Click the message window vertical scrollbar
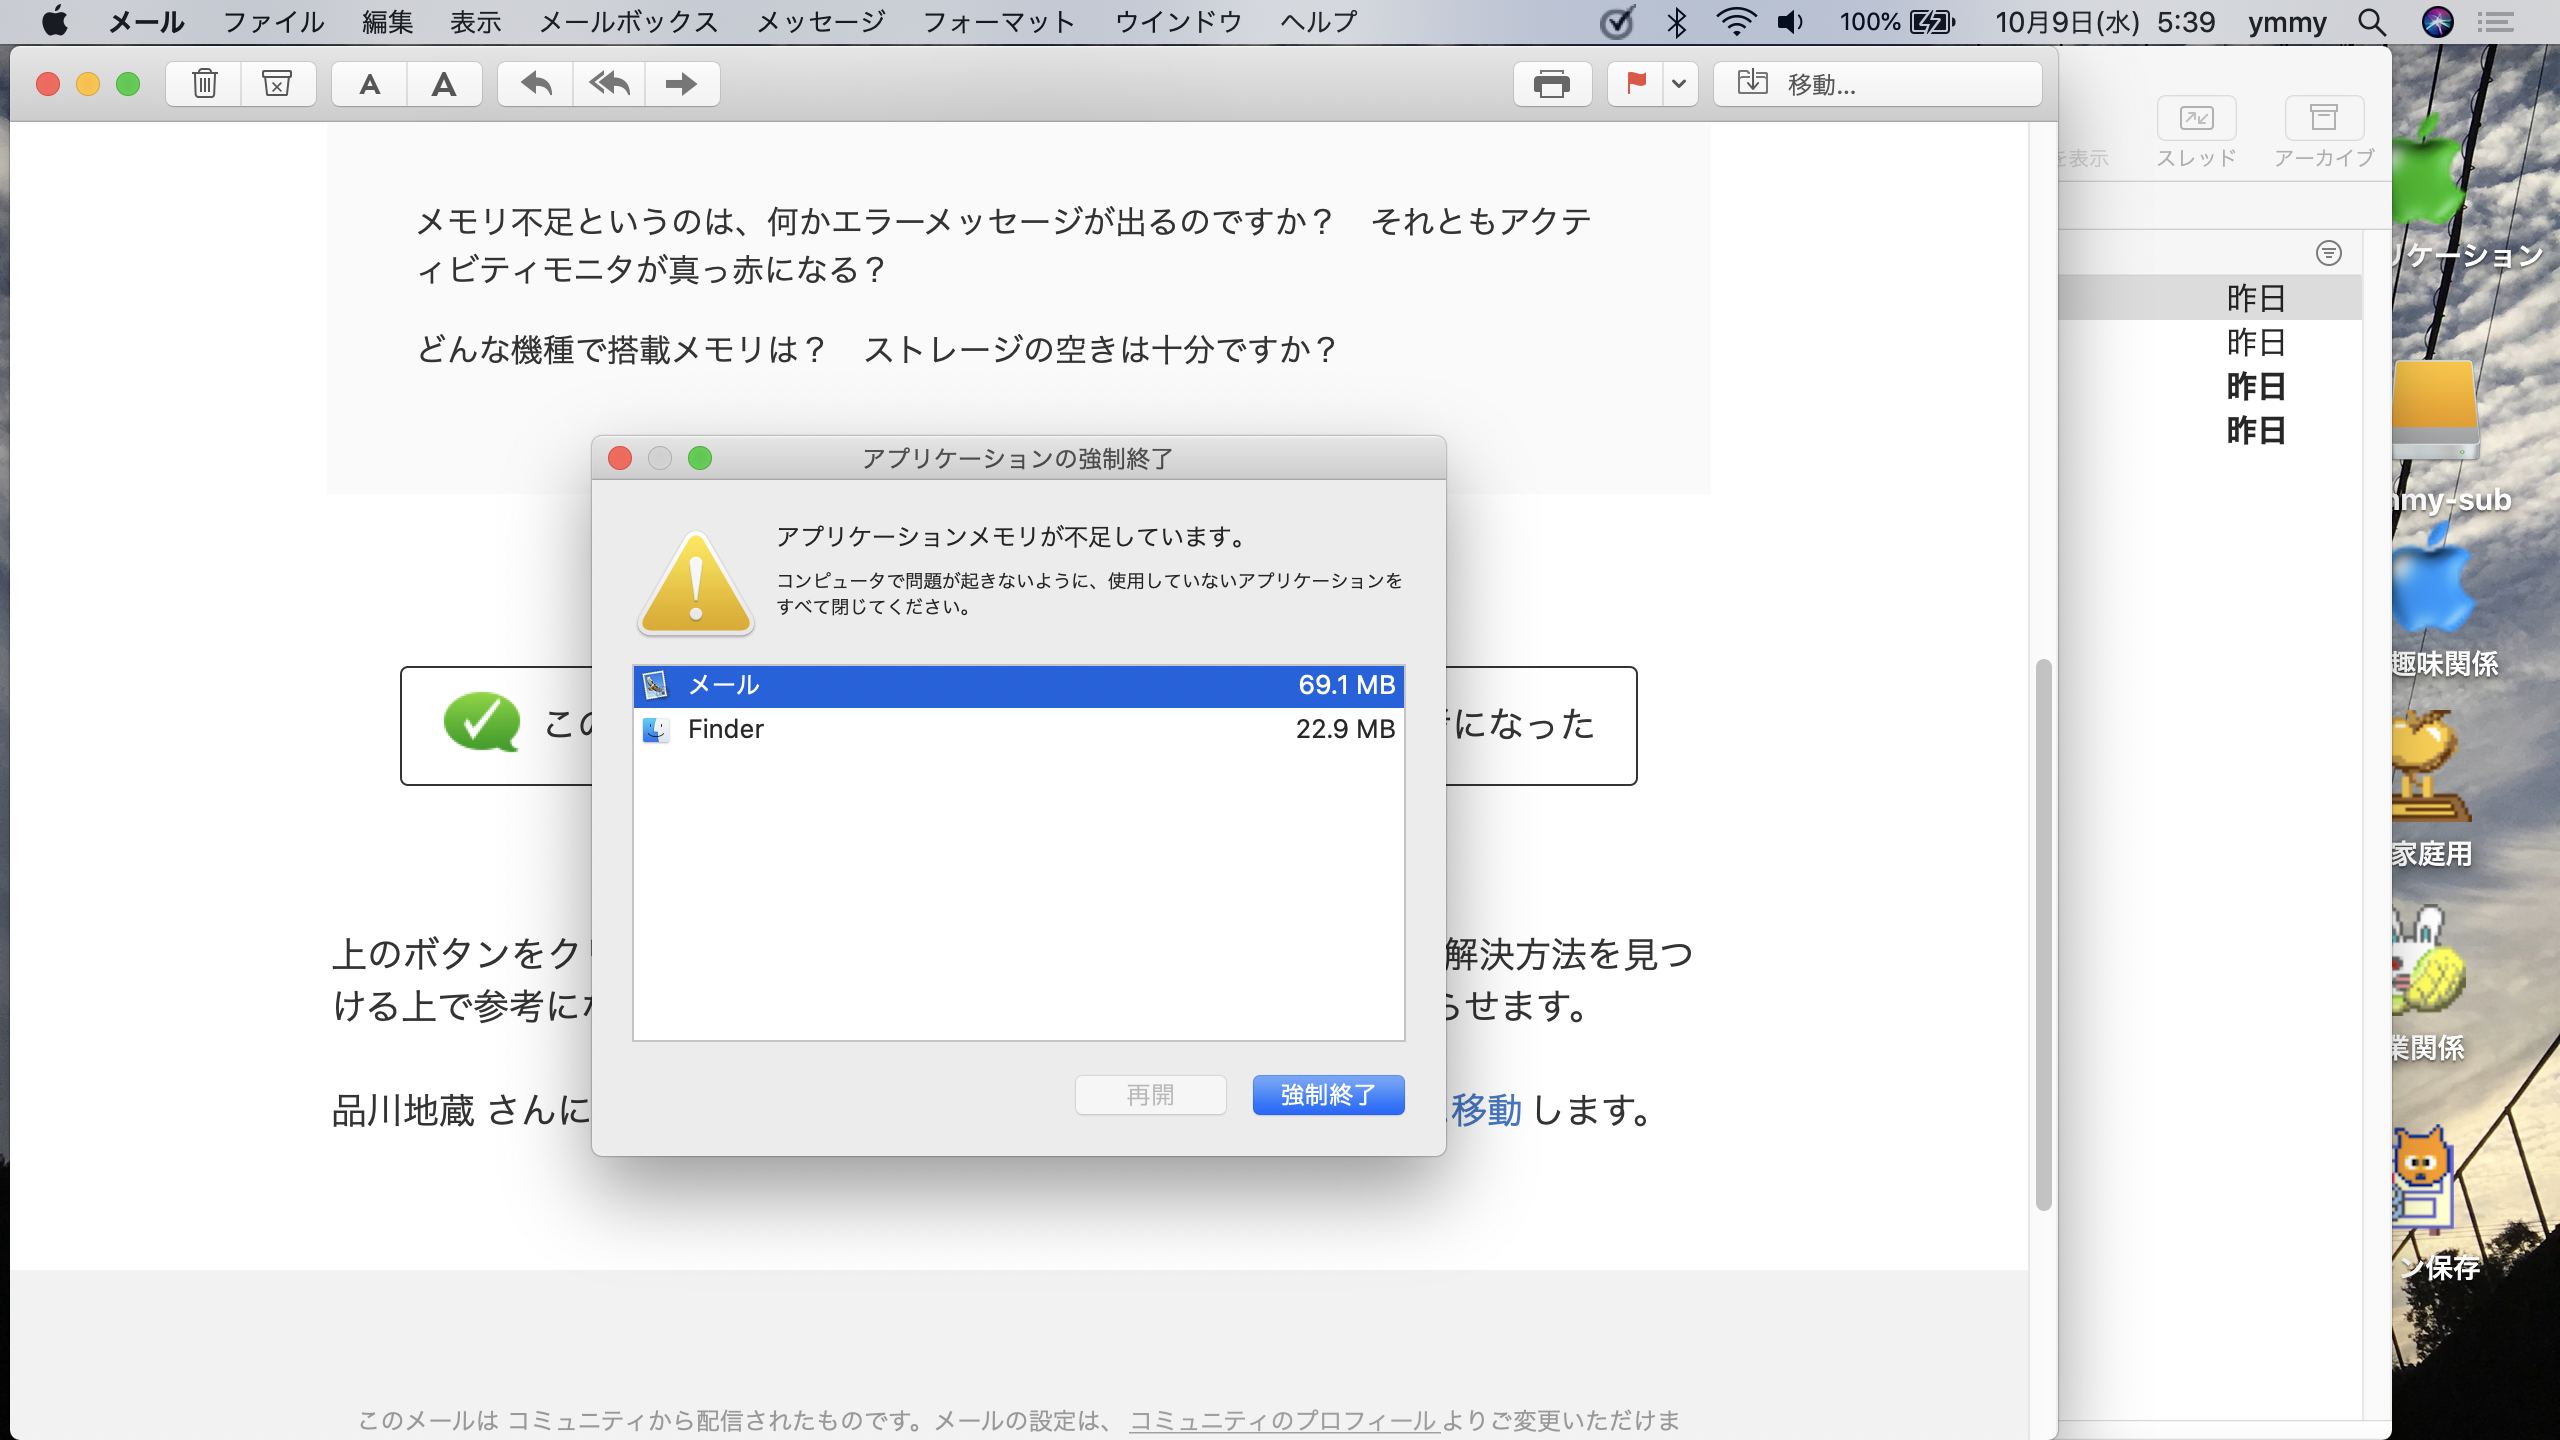Viewport: 2560px width, 1440px height. [x=2043, y=934]
